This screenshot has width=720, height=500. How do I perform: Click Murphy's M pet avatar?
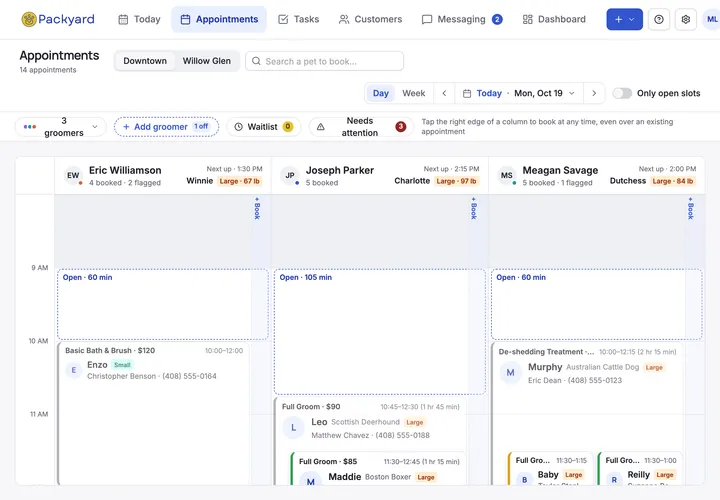(x=510, y=373)
